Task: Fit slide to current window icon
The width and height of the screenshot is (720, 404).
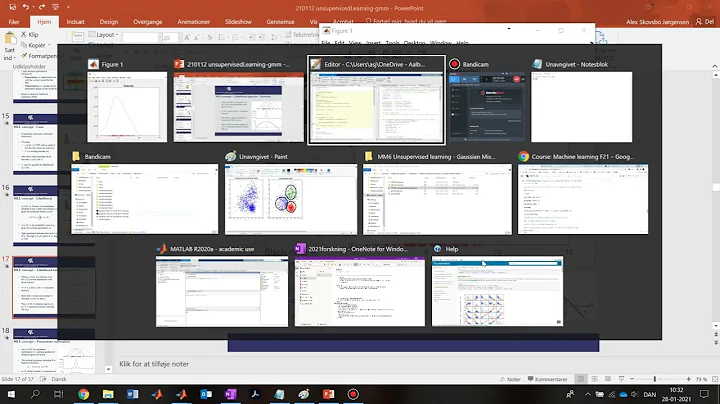Action: [x=714, y=379]
